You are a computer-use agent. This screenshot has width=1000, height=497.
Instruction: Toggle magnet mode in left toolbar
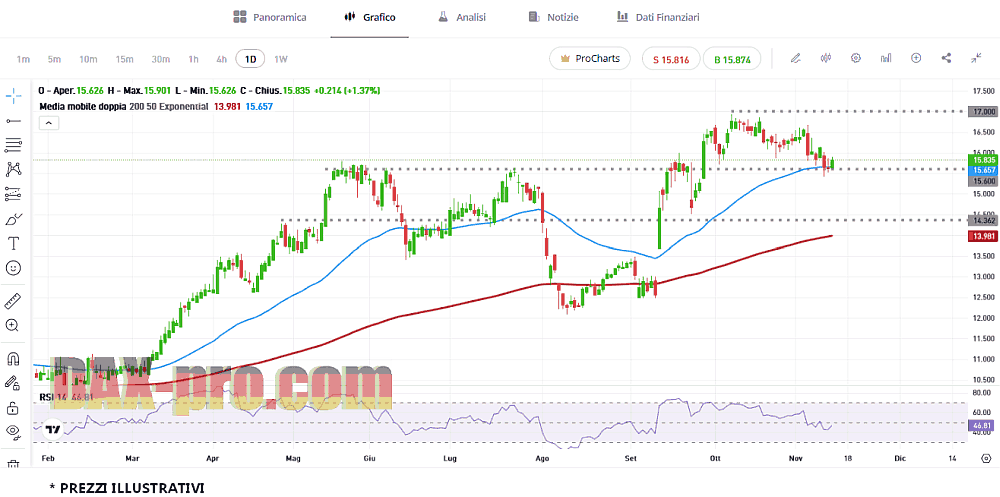coord(13,357)
